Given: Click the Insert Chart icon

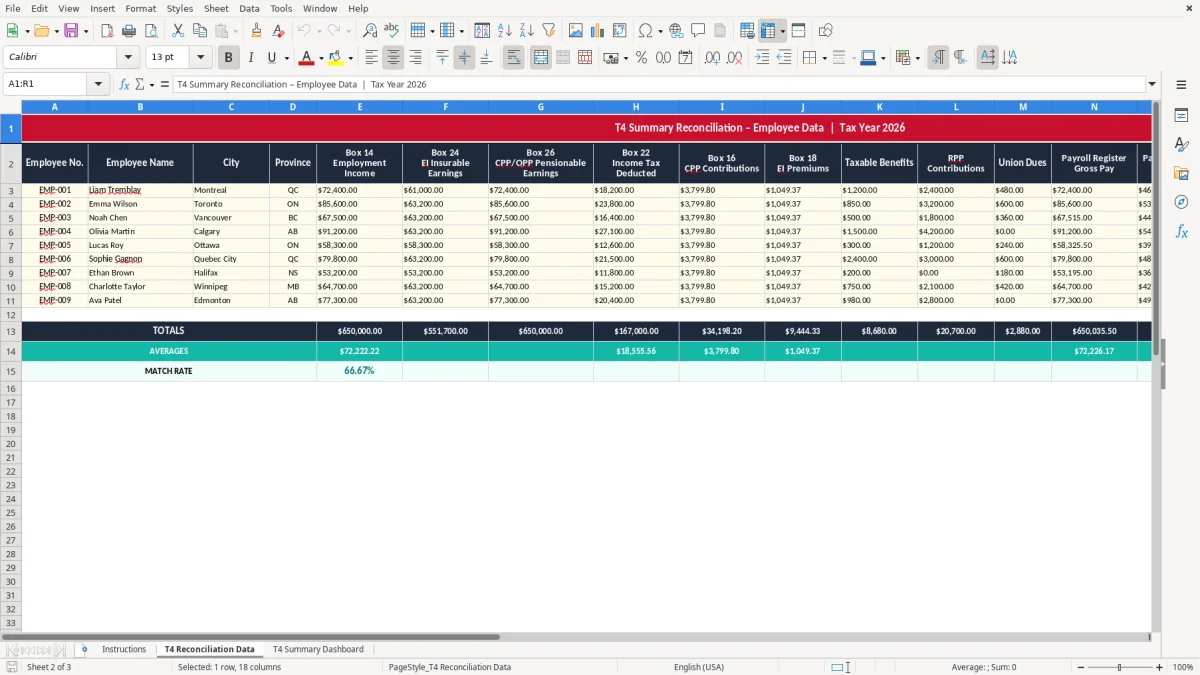Looking at the screenshot, I should (598, 31).
